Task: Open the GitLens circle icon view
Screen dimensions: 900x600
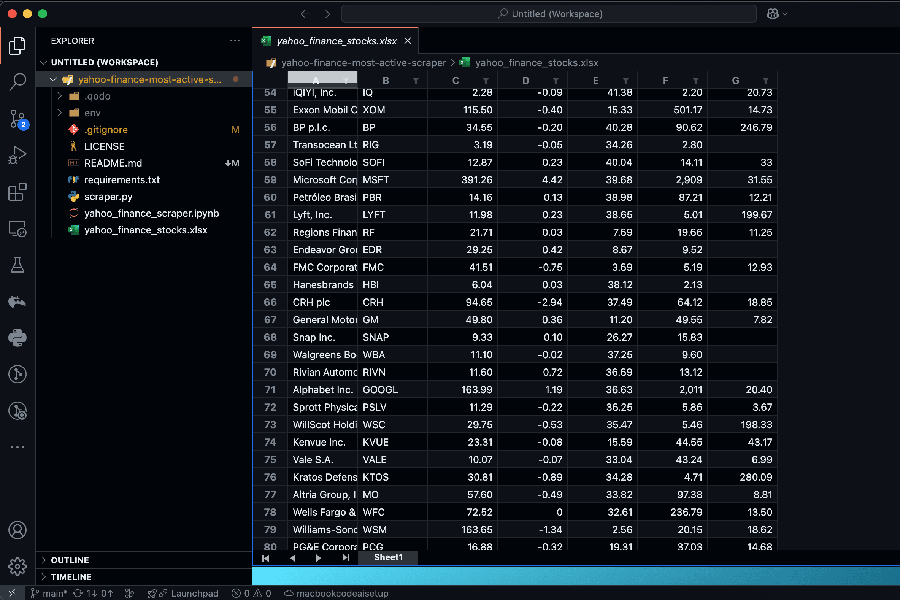Action: tap(17, 374)
